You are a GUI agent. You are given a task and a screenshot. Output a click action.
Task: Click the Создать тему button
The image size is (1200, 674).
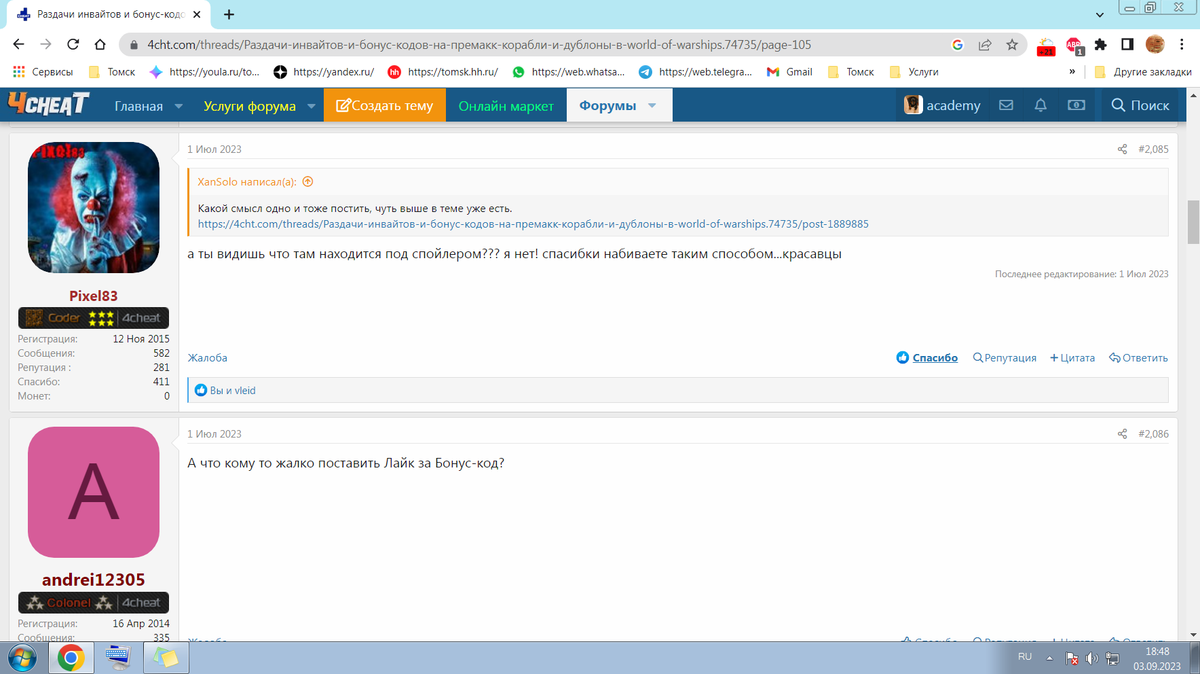coord(384,106)
